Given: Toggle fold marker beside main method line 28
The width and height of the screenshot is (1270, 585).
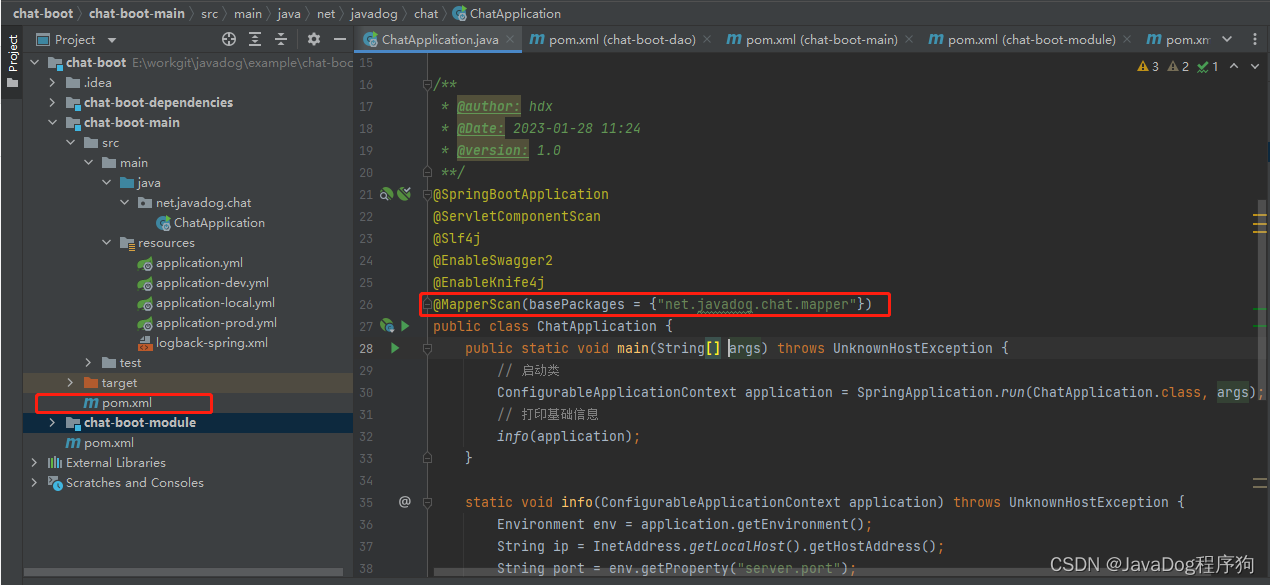Looking at the screenshot, I should pos(427,348).
